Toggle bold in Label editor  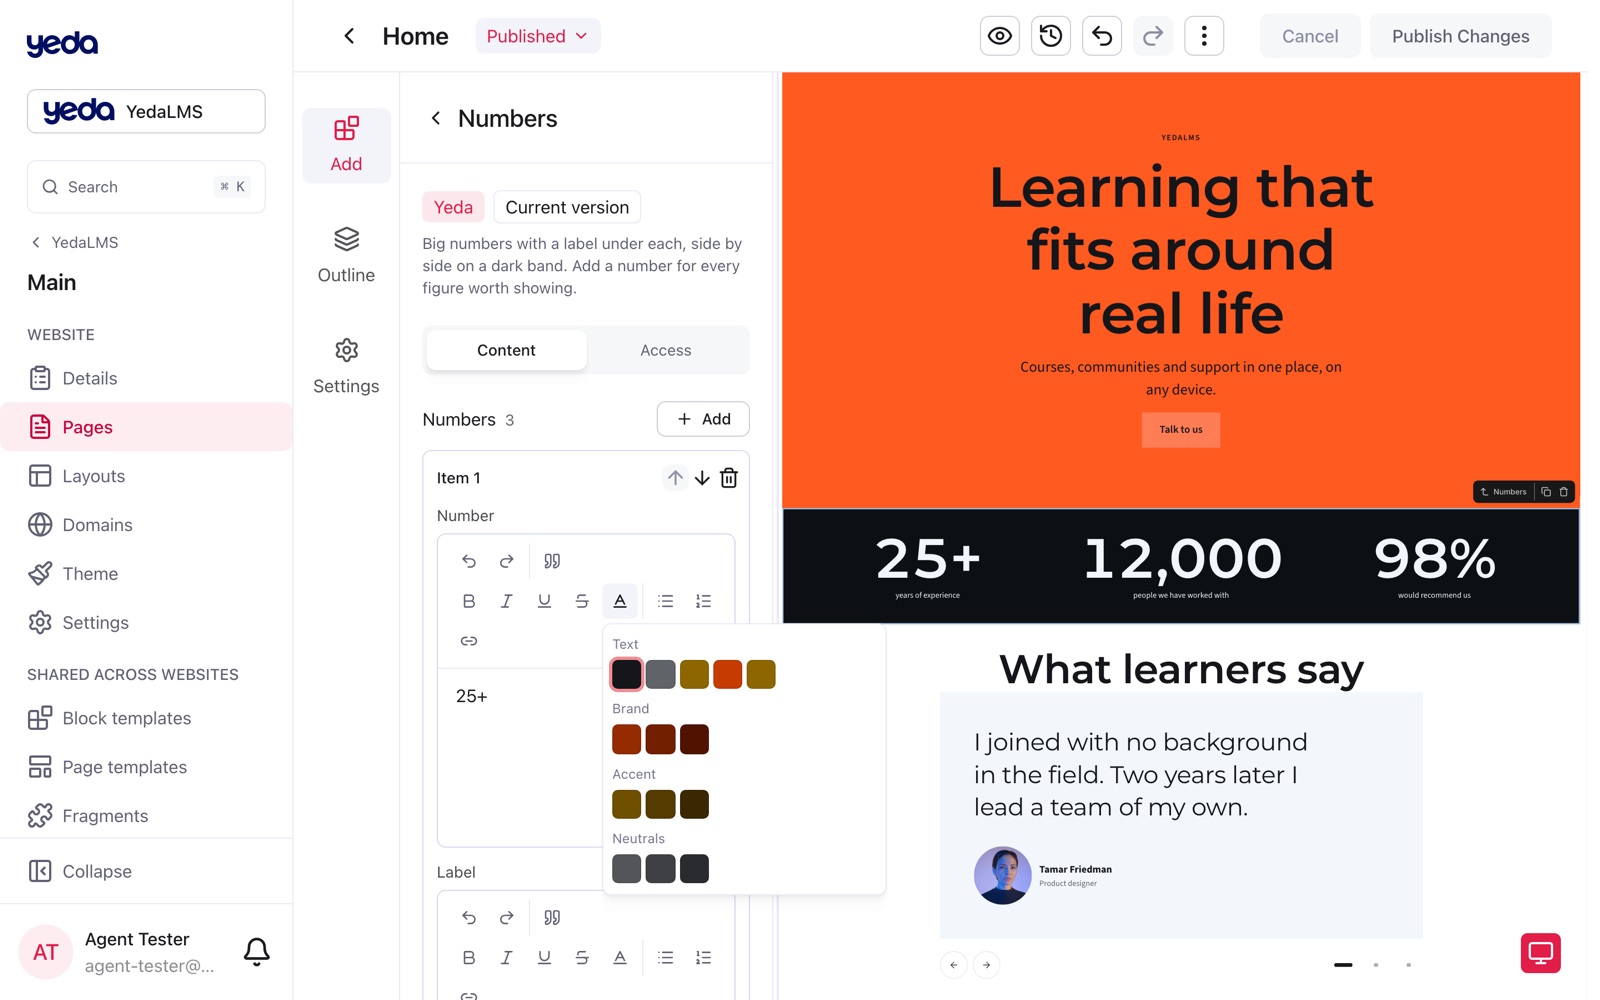pyautogui.click(x=469, y=958)
